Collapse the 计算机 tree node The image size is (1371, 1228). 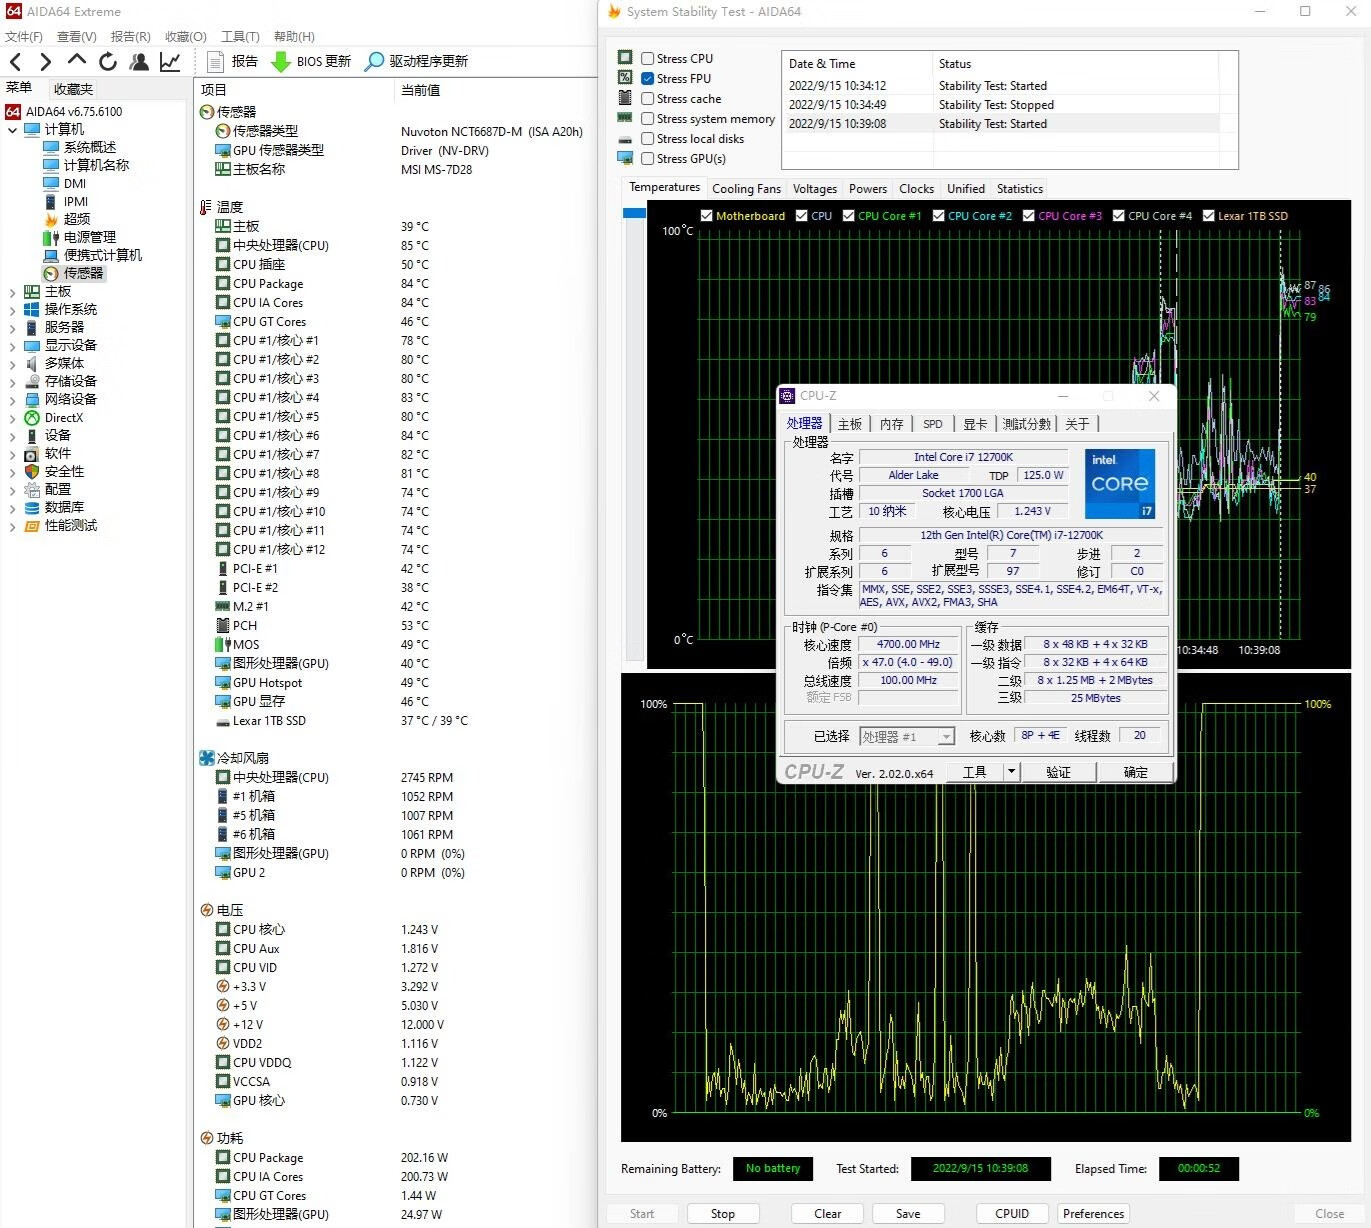(12, 129)
